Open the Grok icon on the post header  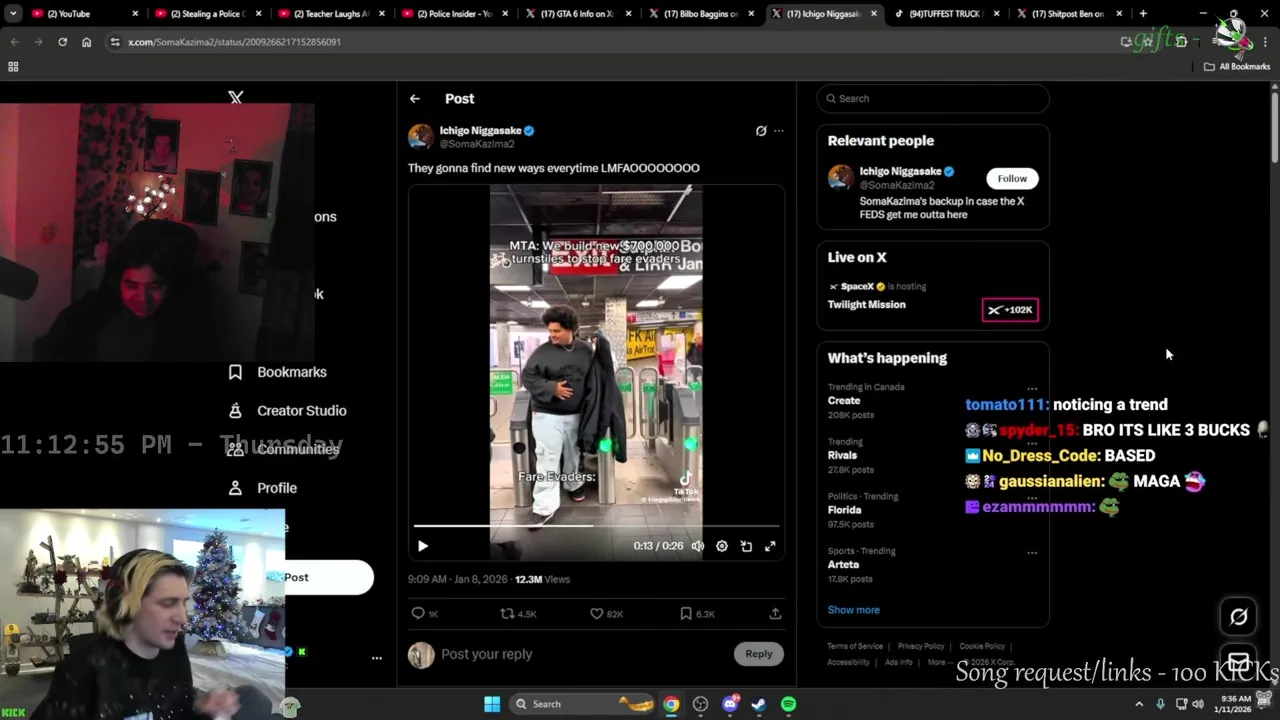tap(761, 131)
